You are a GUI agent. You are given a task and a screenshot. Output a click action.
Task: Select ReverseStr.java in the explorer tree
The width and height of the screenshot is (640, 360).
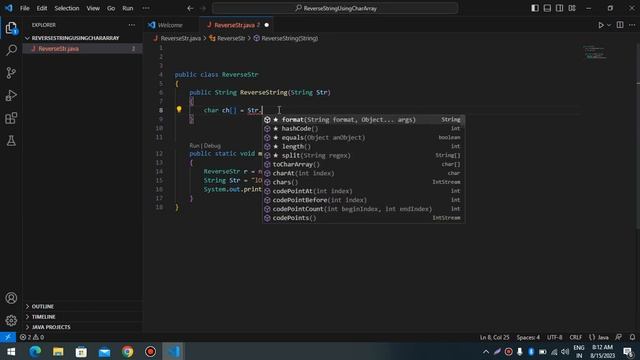(82, 49)
